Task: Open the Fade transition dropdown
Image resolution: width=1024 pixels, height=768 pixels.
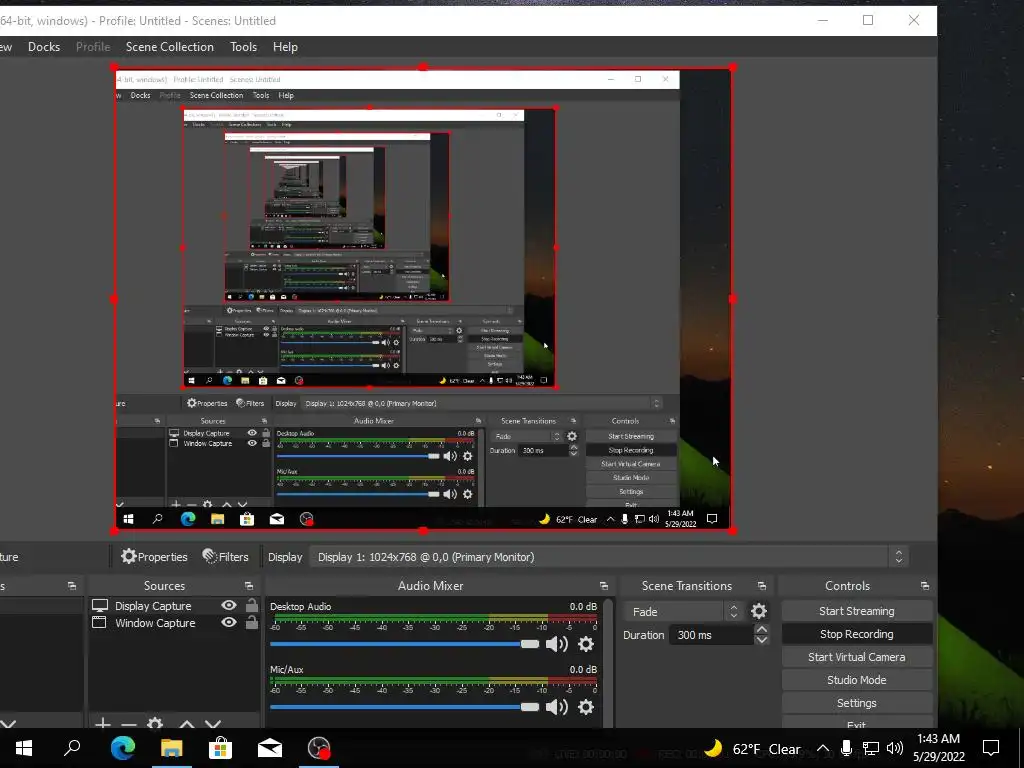Action: pyautogui.click(x=683, y=612)
